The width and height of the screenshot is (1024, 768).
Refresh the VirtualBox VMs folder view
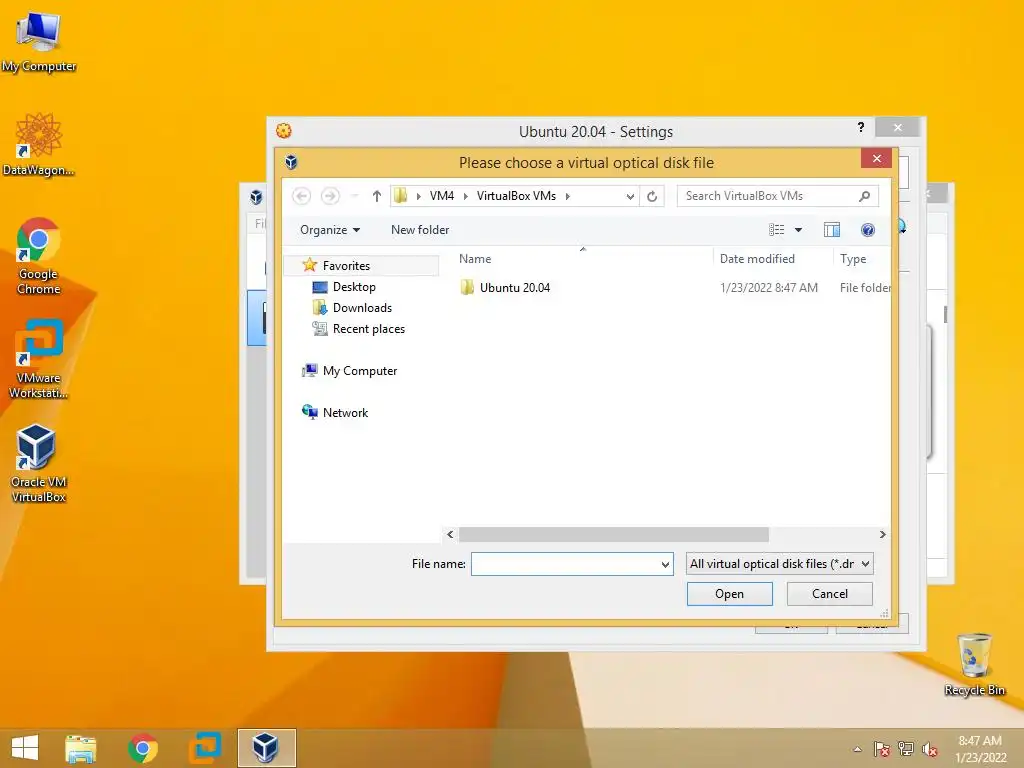point(652,196)
